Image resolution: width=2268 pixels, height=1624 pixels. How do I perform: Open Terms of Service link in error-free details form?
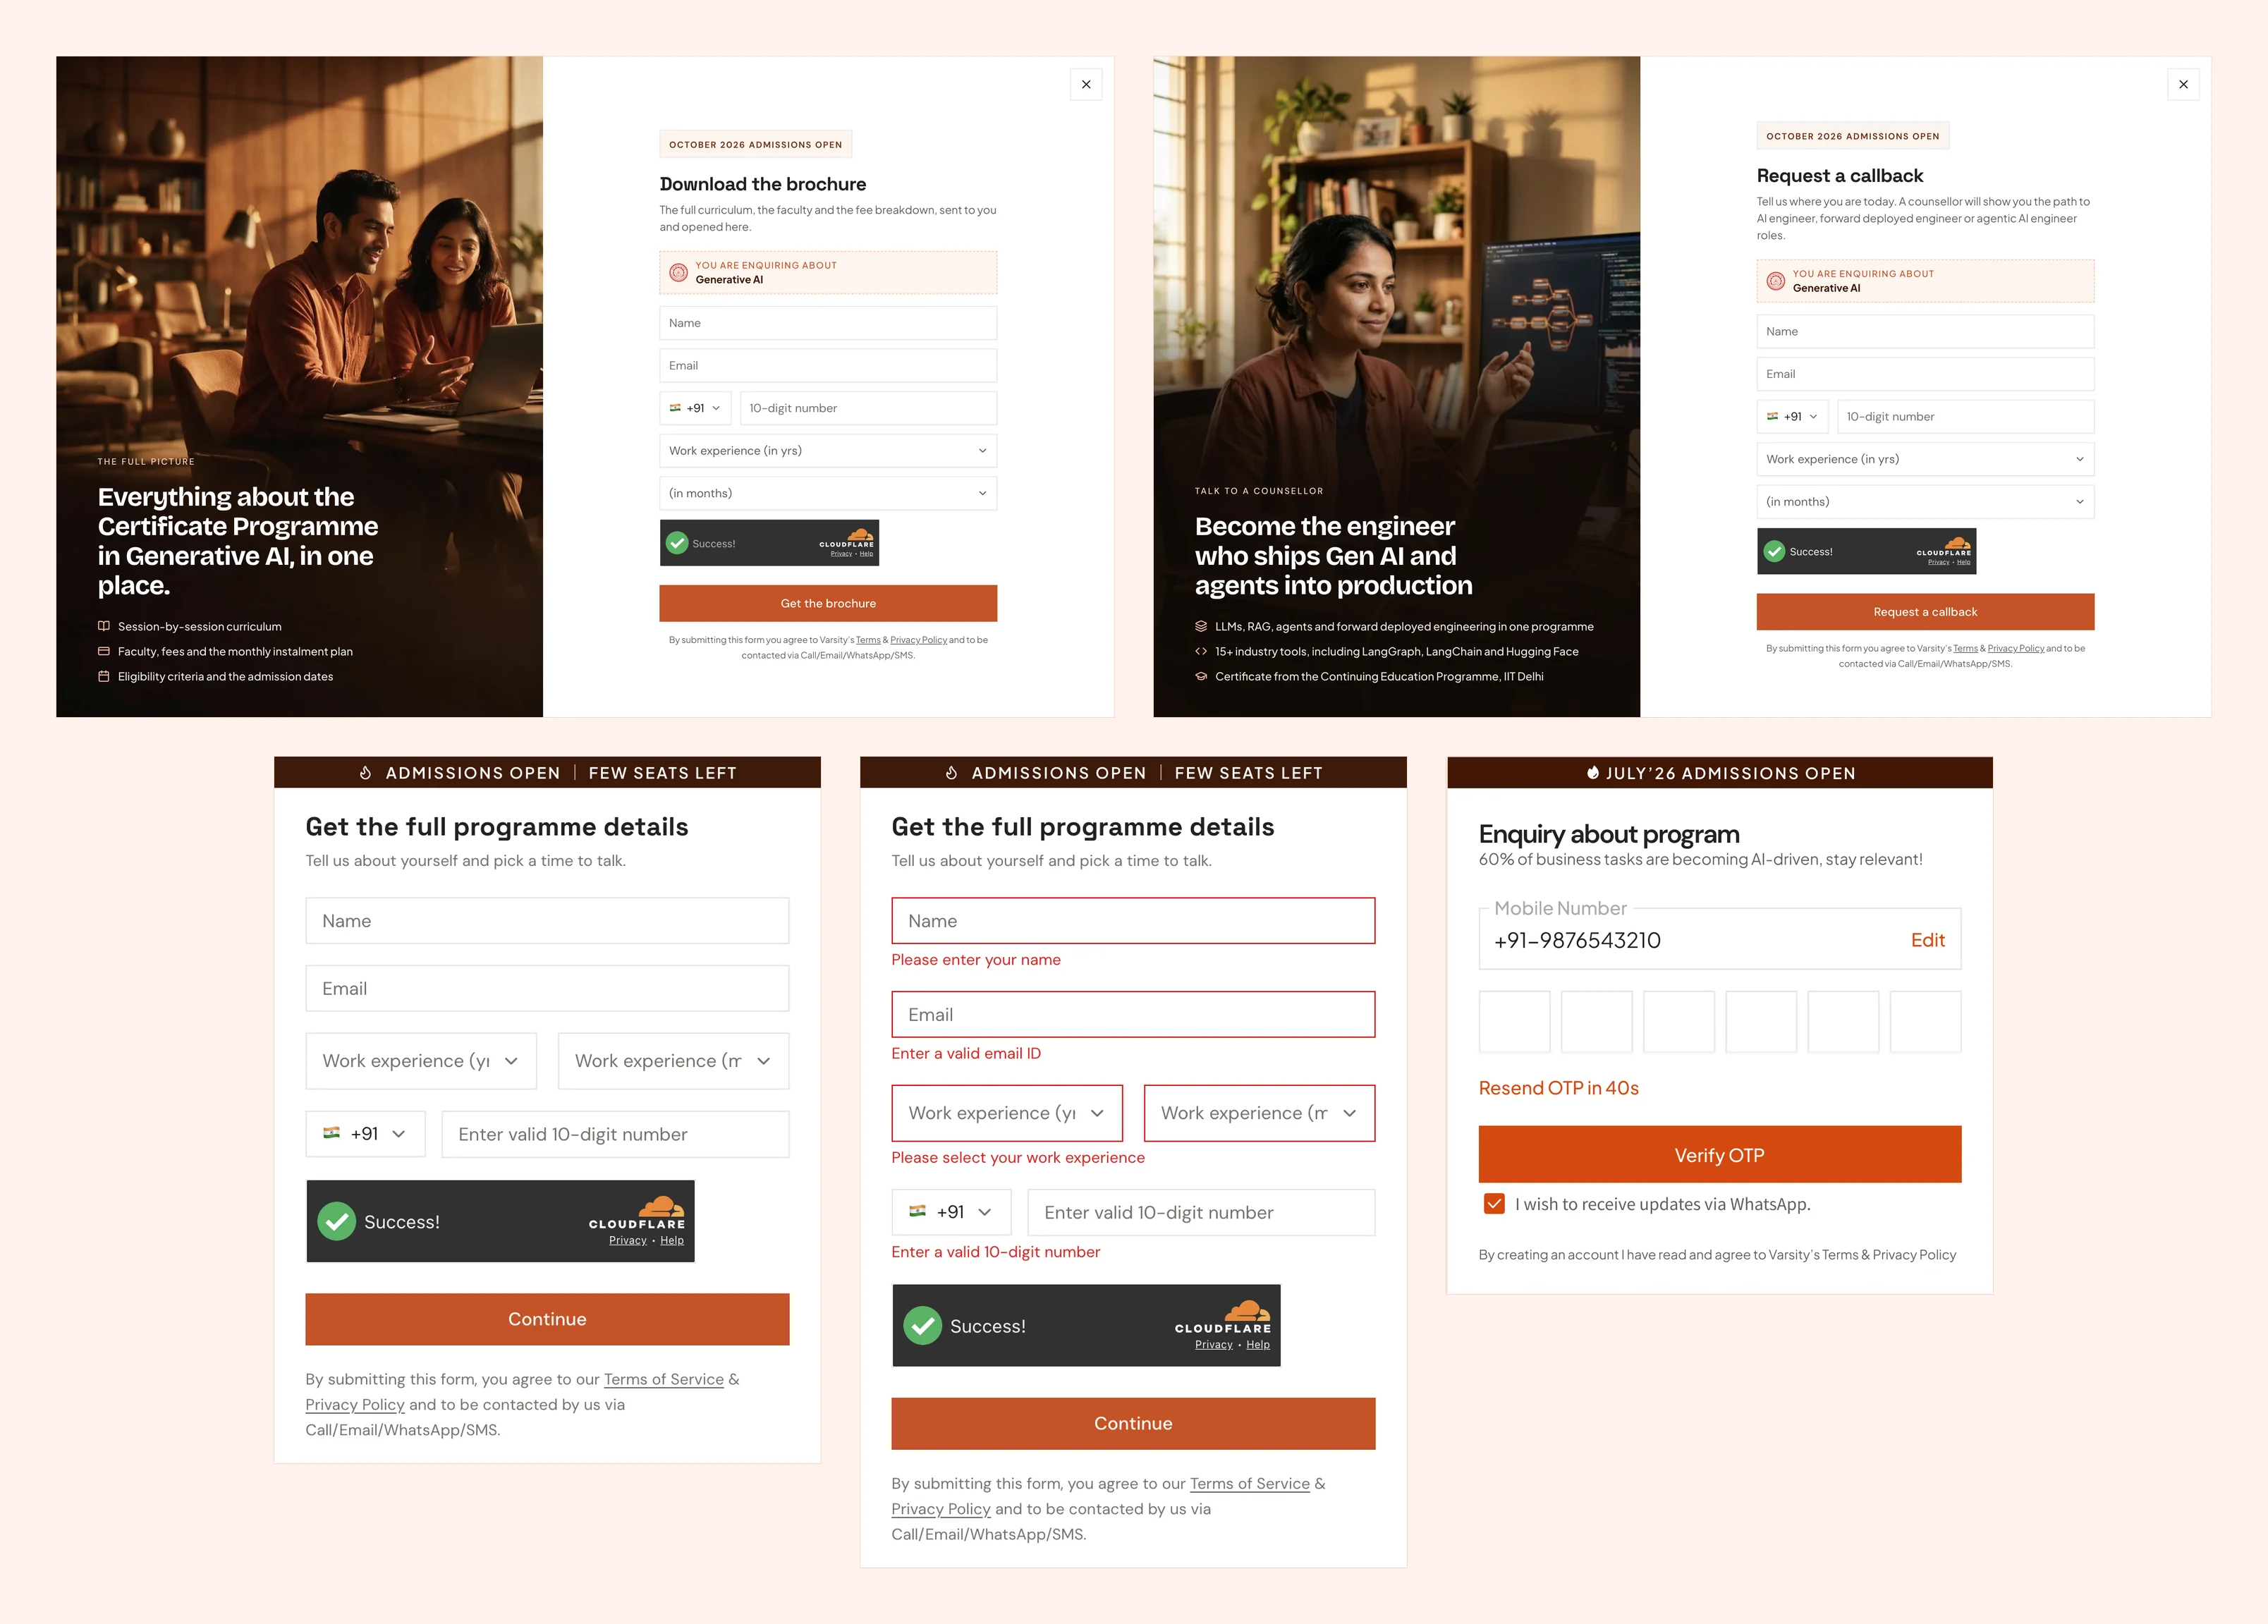(x=663, y=1379)
